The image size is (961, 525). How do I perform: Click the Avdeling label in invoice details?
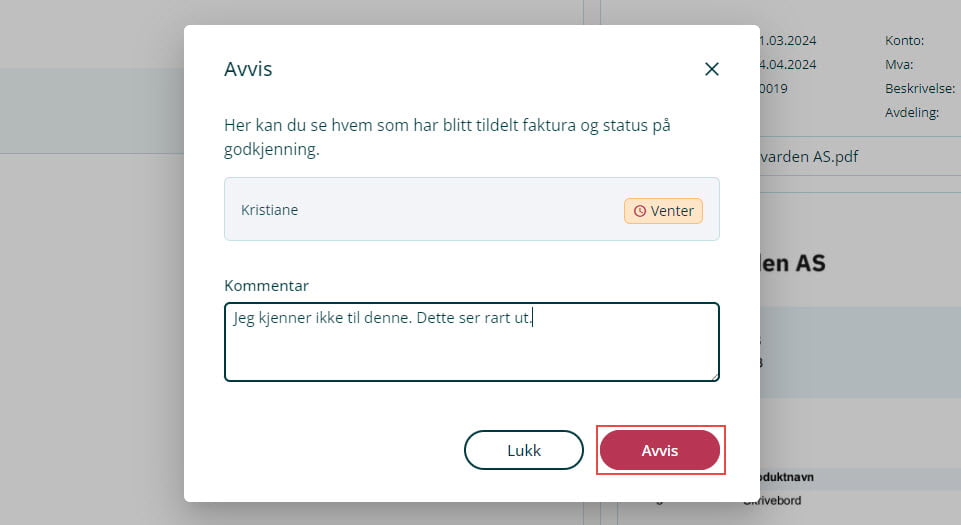click(912, 113)
